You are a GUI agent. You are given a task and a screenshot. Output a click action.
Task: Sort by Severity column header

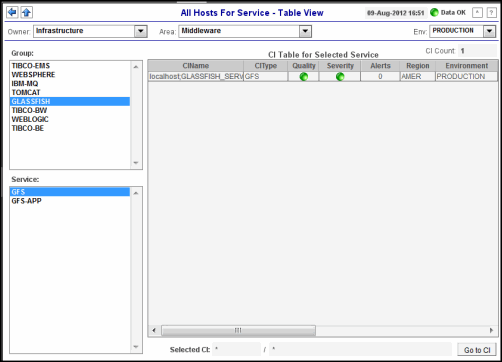tap(340, 66)
